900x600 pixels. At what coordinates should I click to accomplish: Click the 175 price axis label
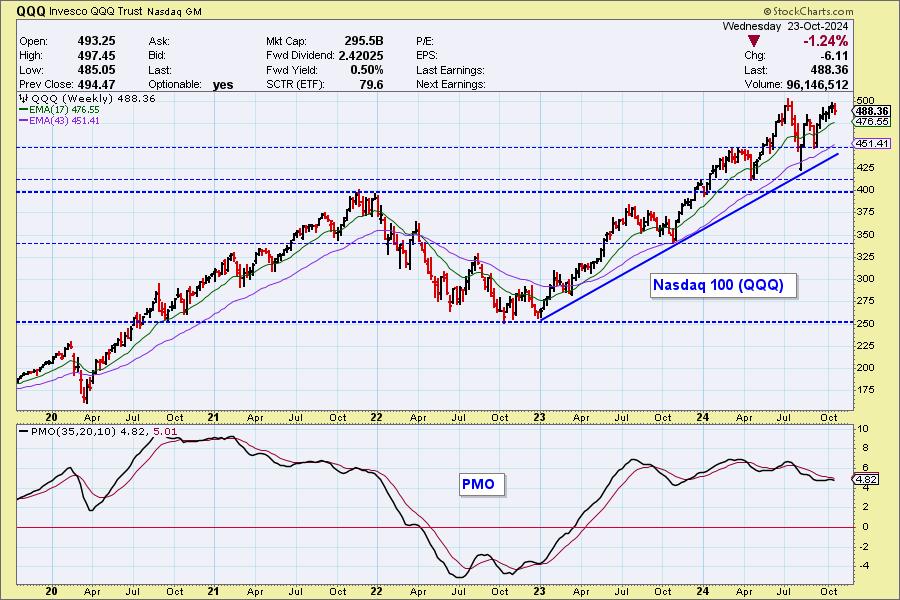click(x=865, y=390)
